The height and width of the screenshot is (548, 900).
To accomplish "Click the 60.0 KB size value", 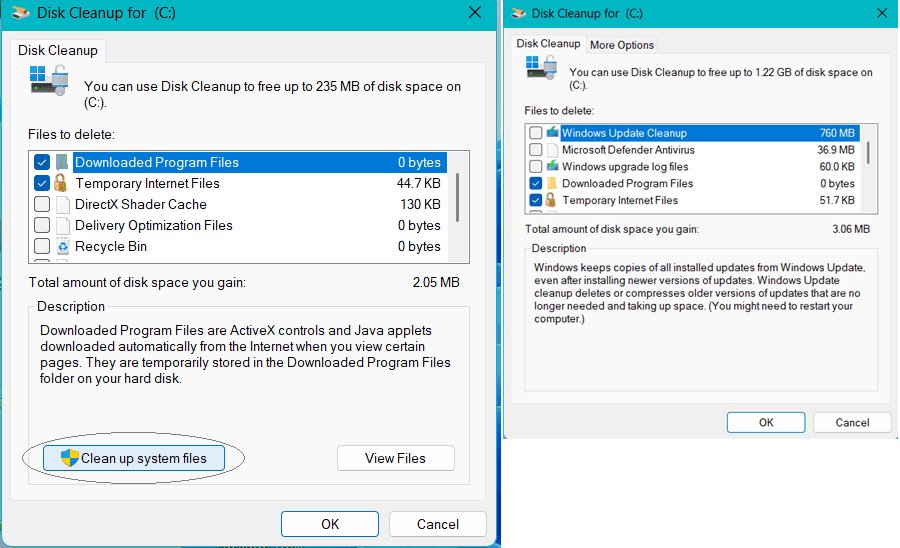I will (x=837, y=166).
